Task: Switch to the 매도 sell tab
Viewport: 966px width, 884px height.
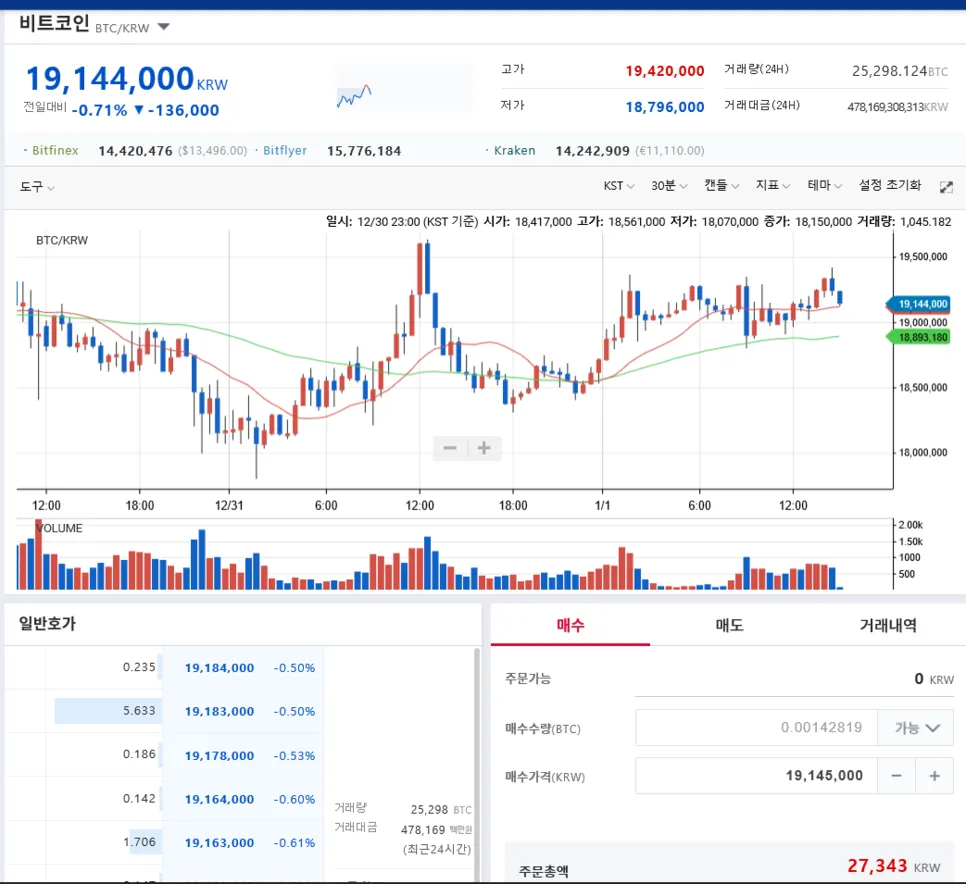Action: click(x=729, y=625)
